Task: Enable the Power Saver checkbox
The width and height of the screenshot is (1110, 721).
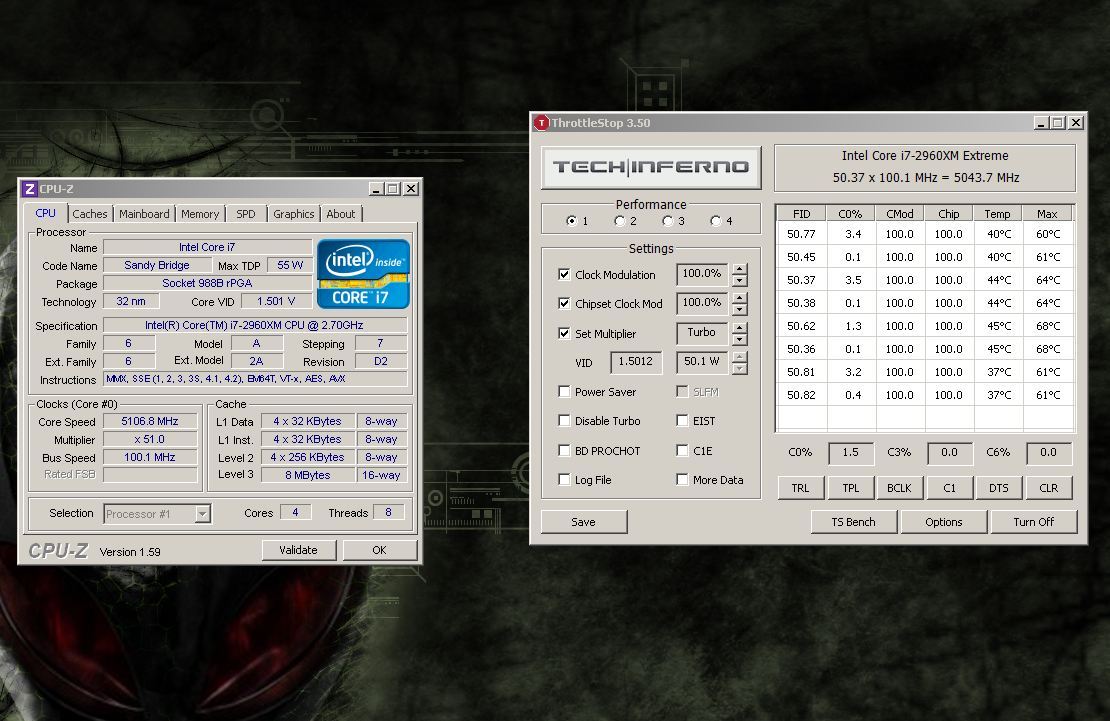Action: (564, 392)
